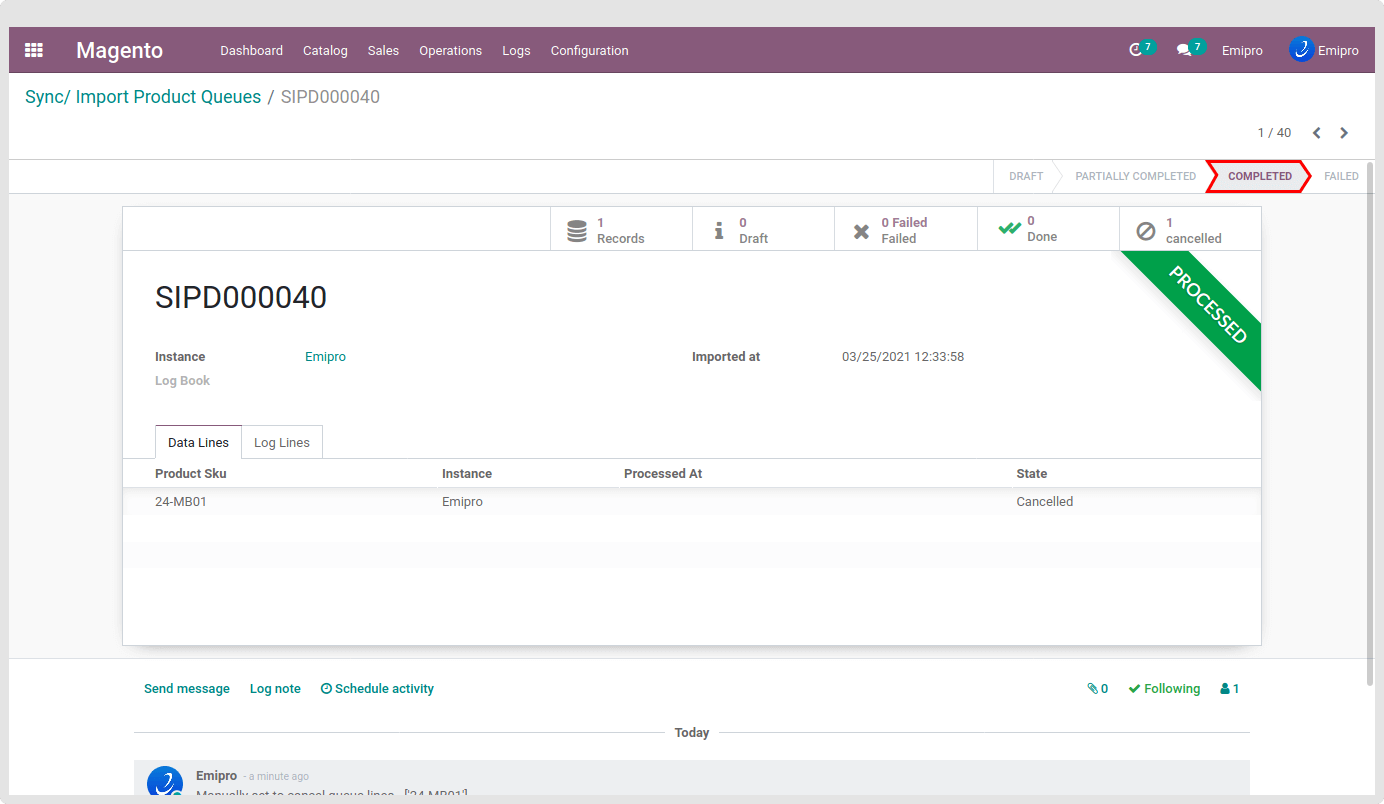
Task: Open the Sales menu
Action: click(x=383, y=50)
